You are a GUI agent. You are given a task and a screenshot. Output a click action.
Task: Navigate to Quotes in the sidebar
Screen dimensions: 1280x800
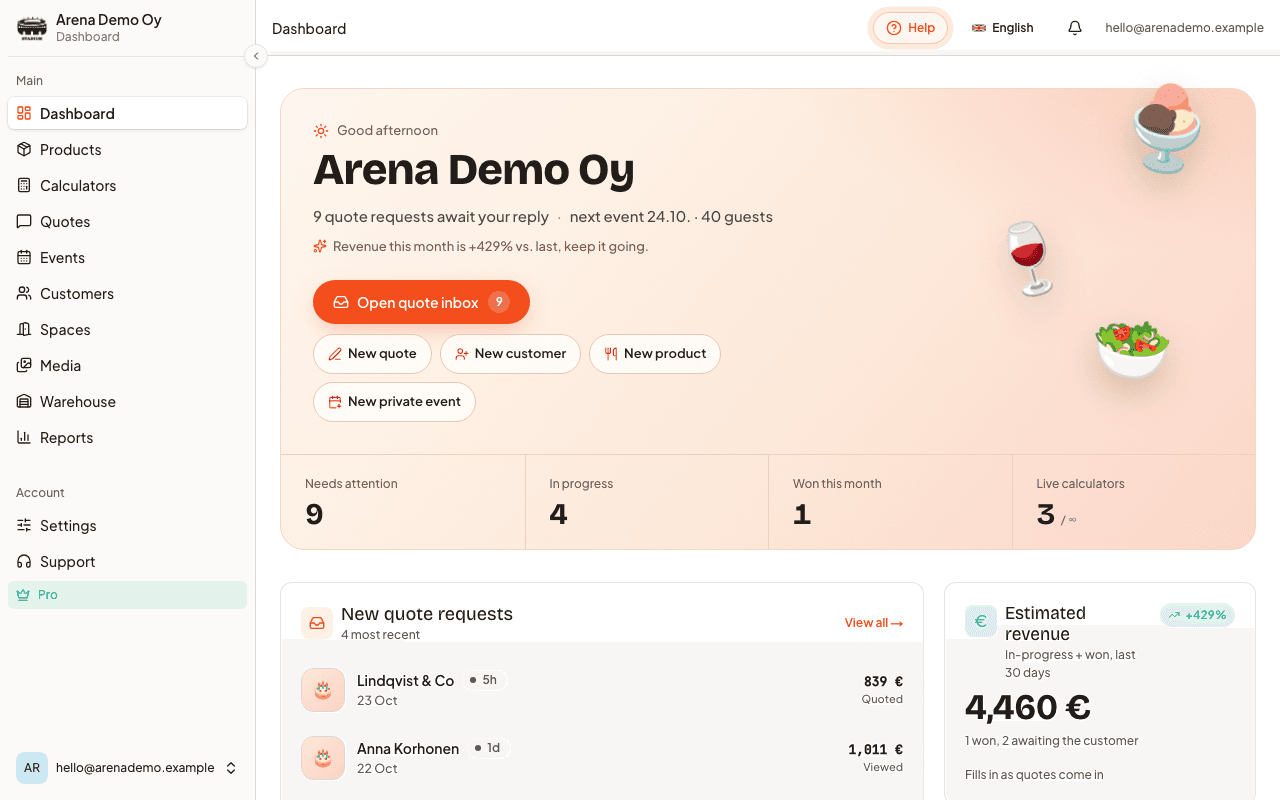click(127, 221)
